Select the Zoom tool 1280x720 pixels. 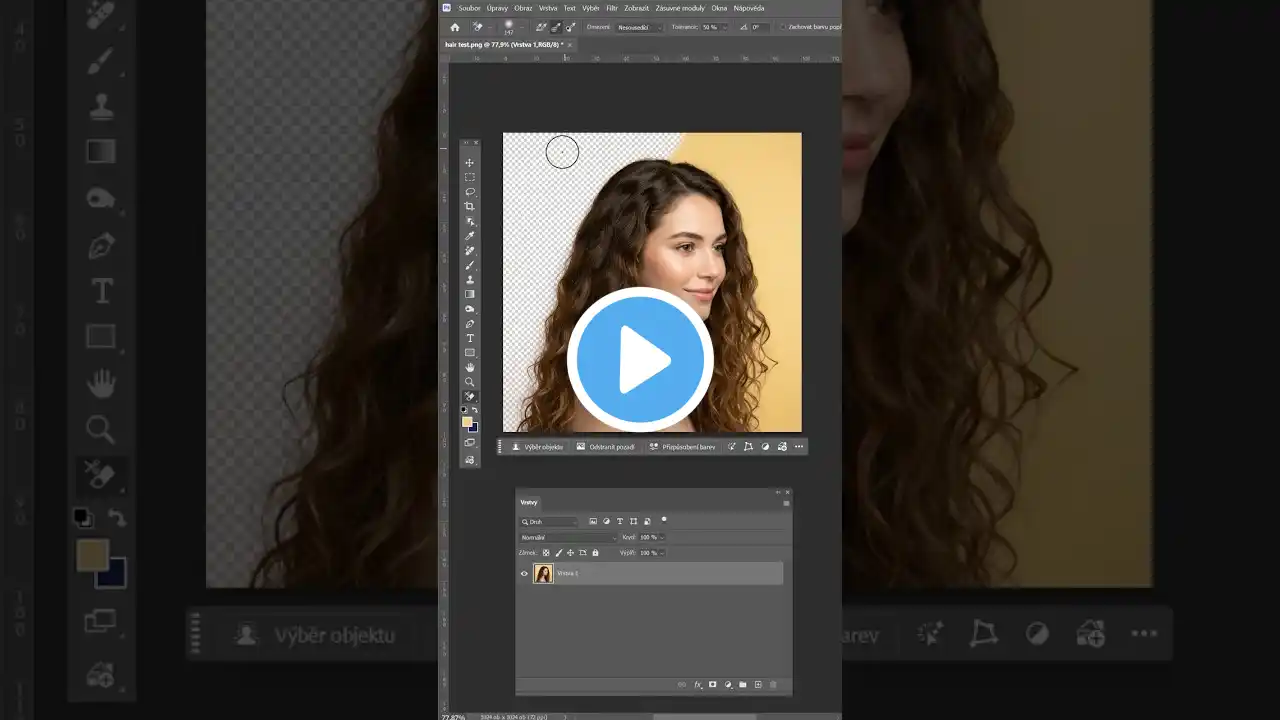point(469,381)
